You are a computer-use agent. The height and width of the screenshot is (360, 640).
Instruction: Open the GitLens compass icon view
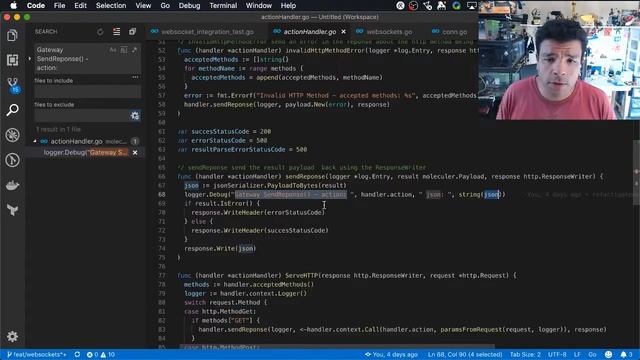pos(12,160)
